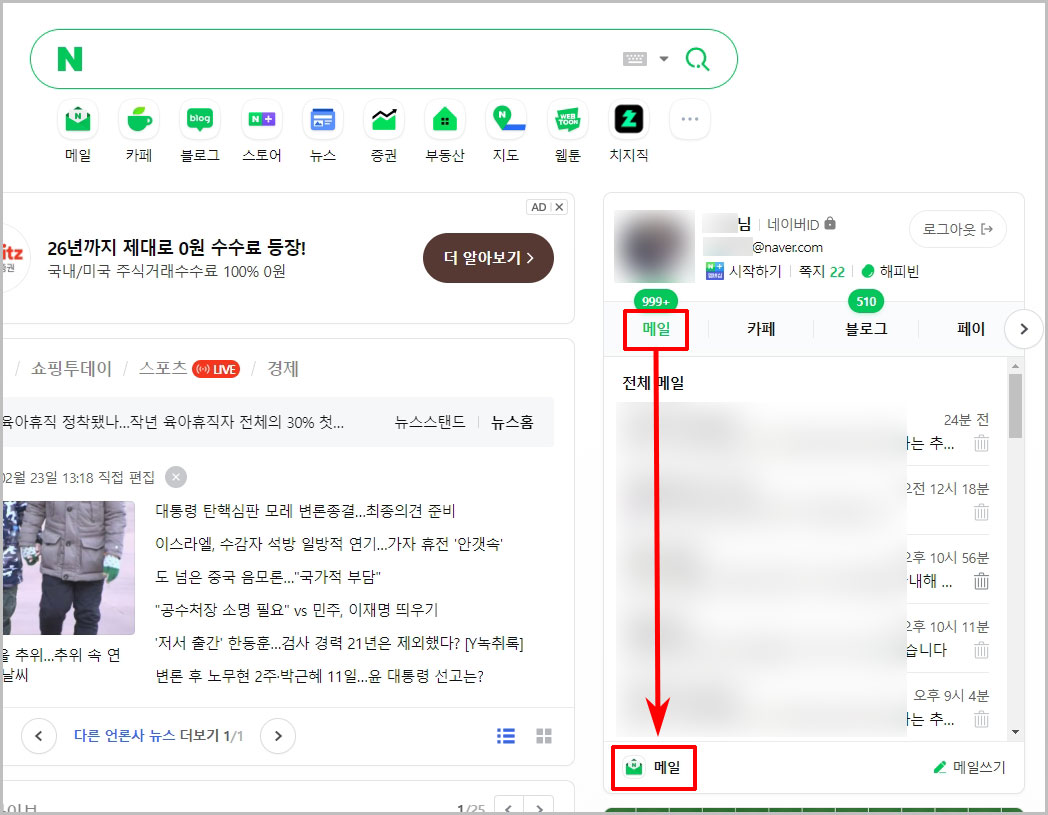
Task: Click the search magnifier icon
Action: click(x=697, y=59)
